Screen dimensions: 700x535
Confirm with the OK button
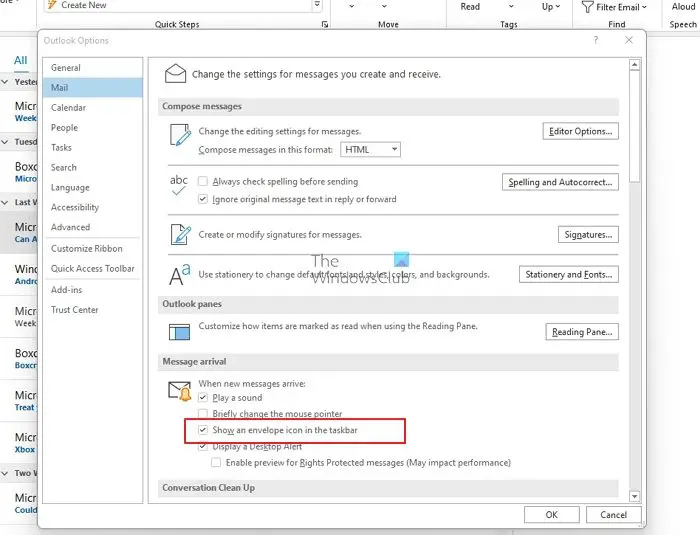(x=551, y=514)
